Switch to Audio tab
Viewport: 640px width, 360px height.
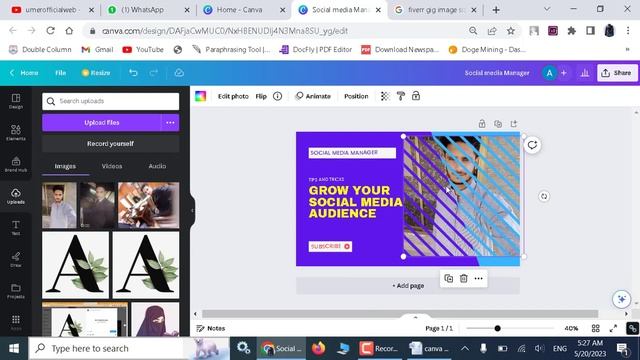pyautogui.click(x=157, y=166)
